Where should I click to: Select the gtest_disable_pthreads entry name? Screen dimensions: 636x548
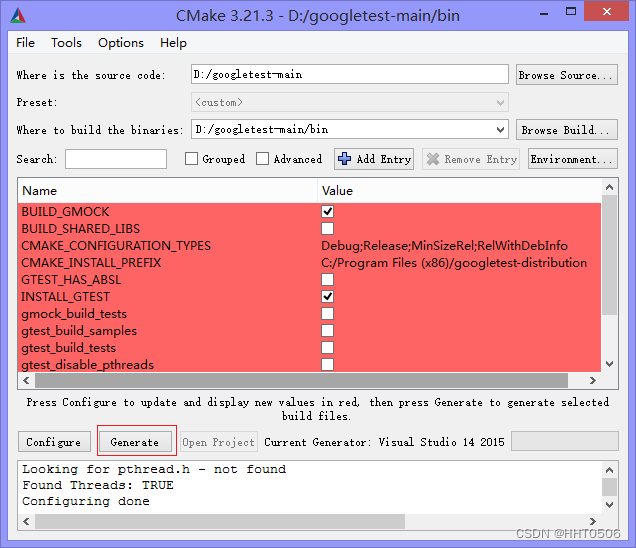coord(88,365)
